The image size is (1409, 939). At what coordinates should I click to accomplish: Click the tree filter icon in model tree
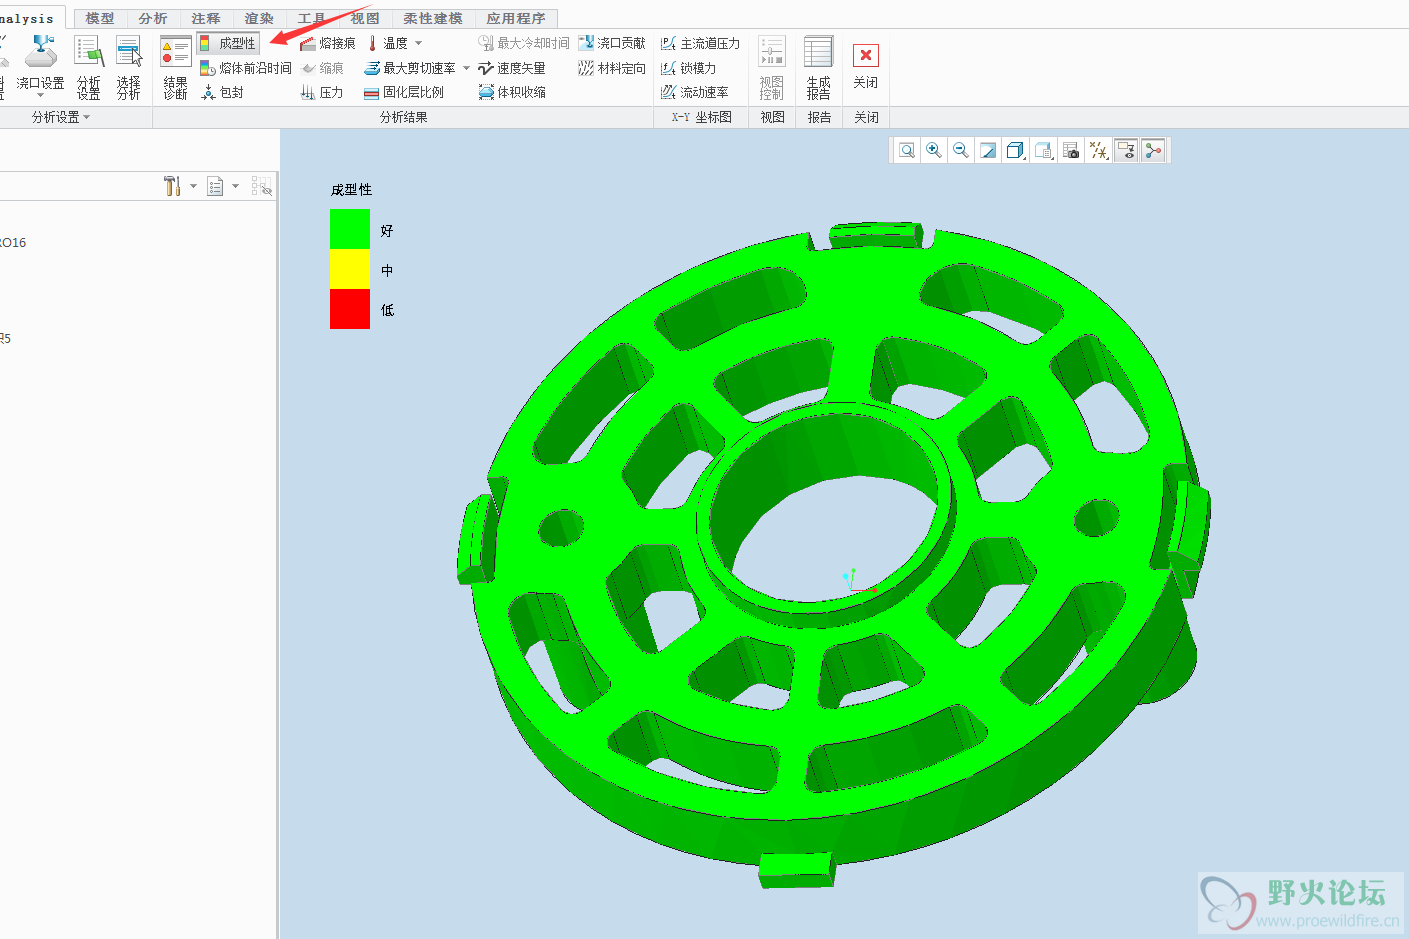pos(261,186)
